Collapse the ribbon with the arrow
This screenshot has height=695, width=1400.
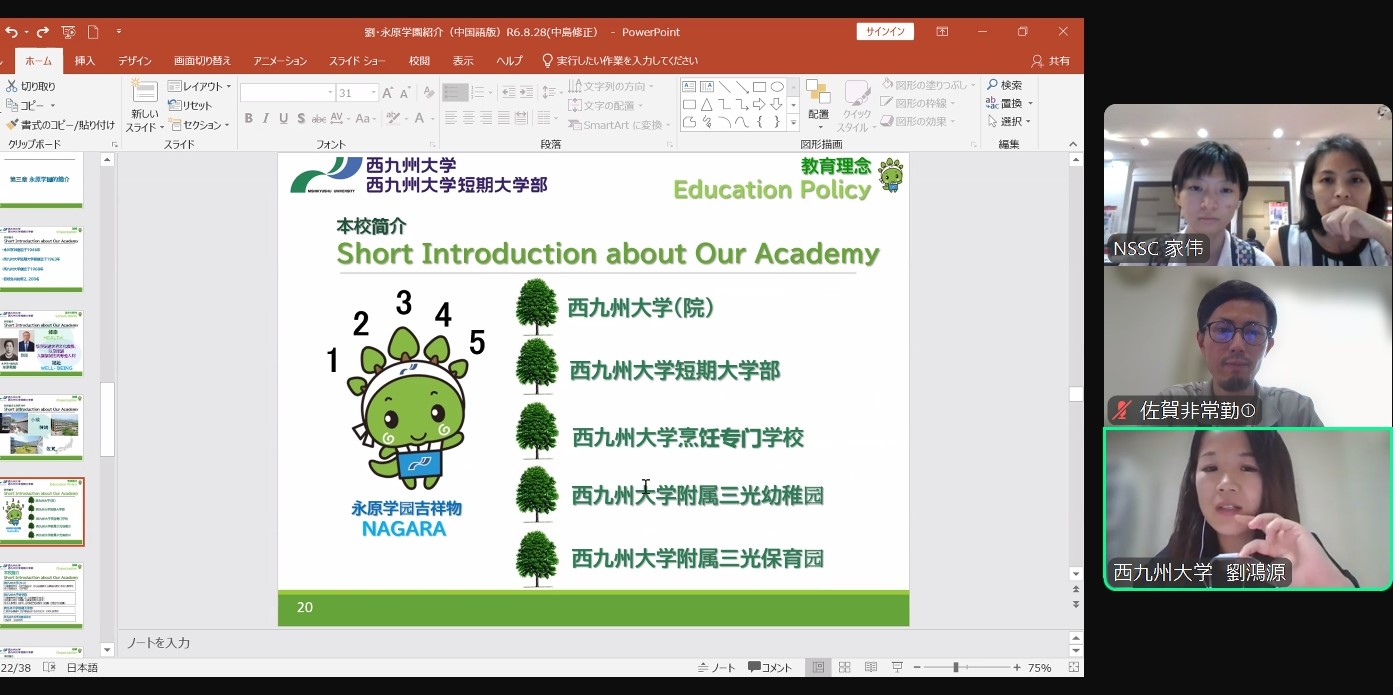[1073, 144]
